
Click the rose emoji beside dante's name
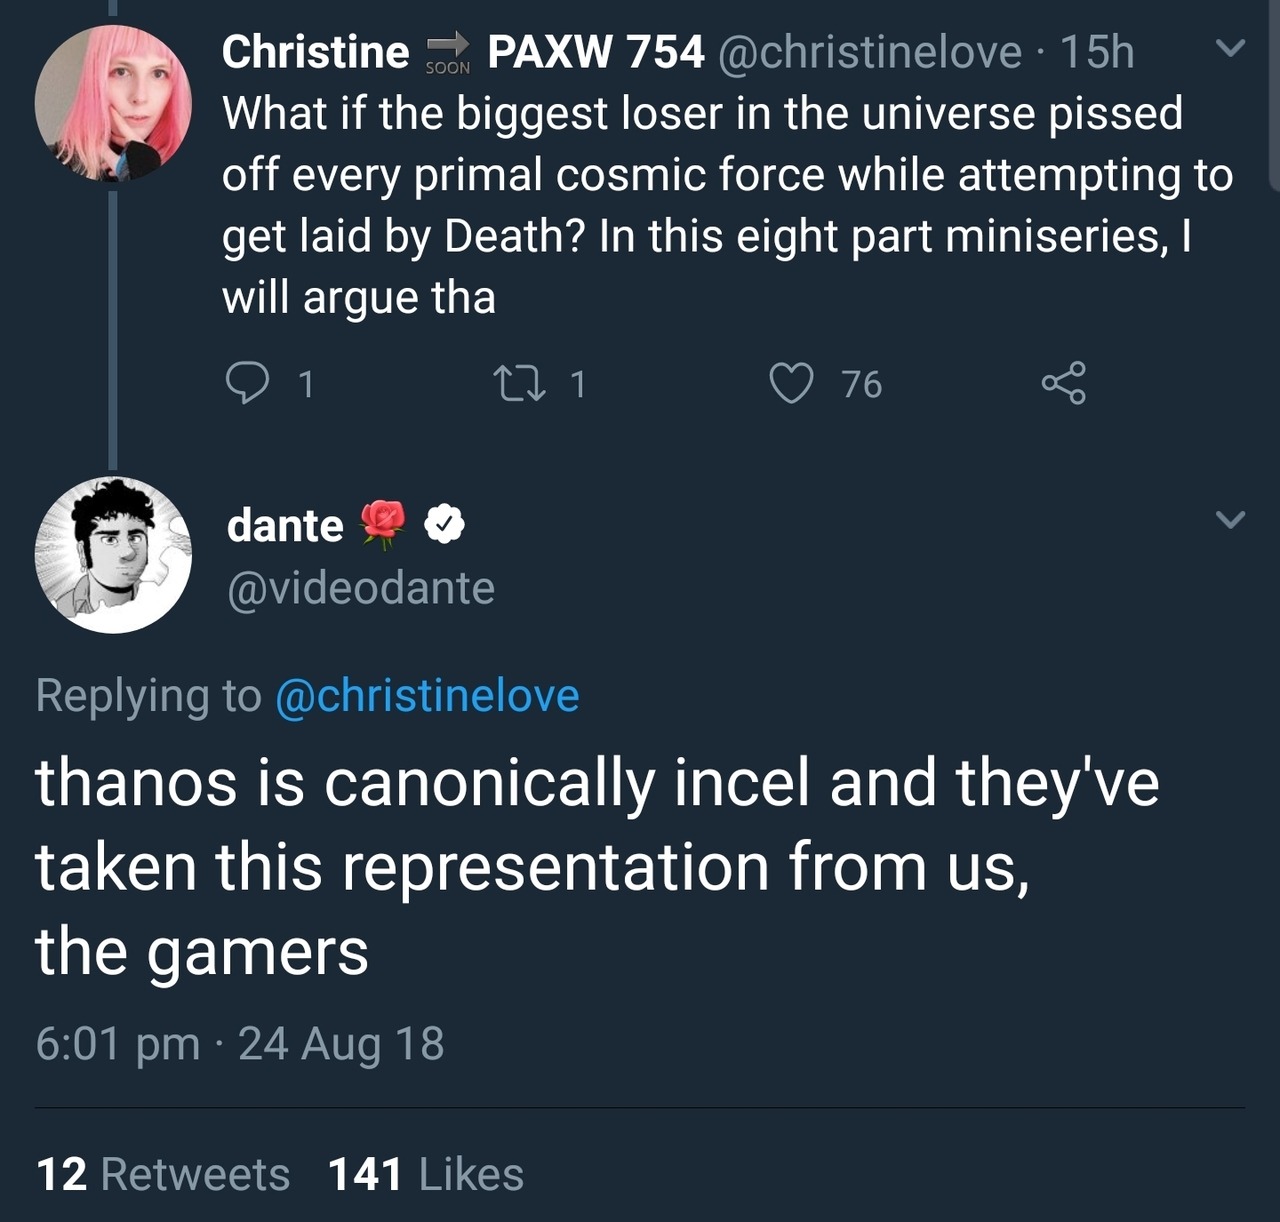382,524
